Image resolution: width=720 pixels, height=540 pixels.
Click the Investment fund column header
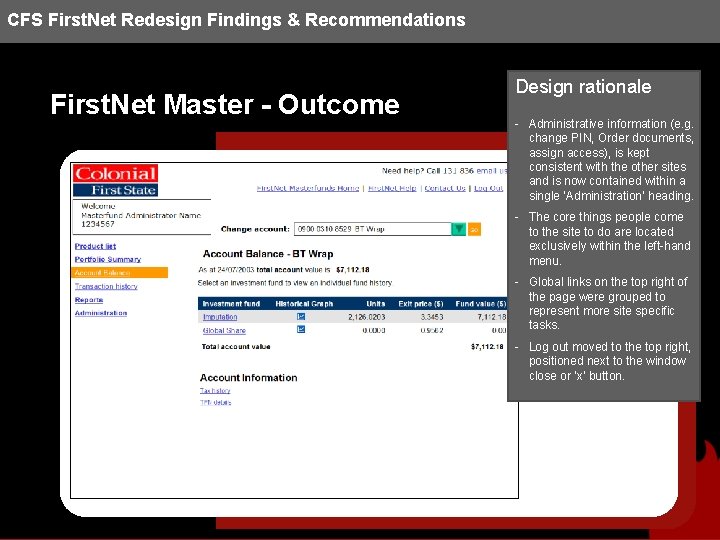point(231,304)
